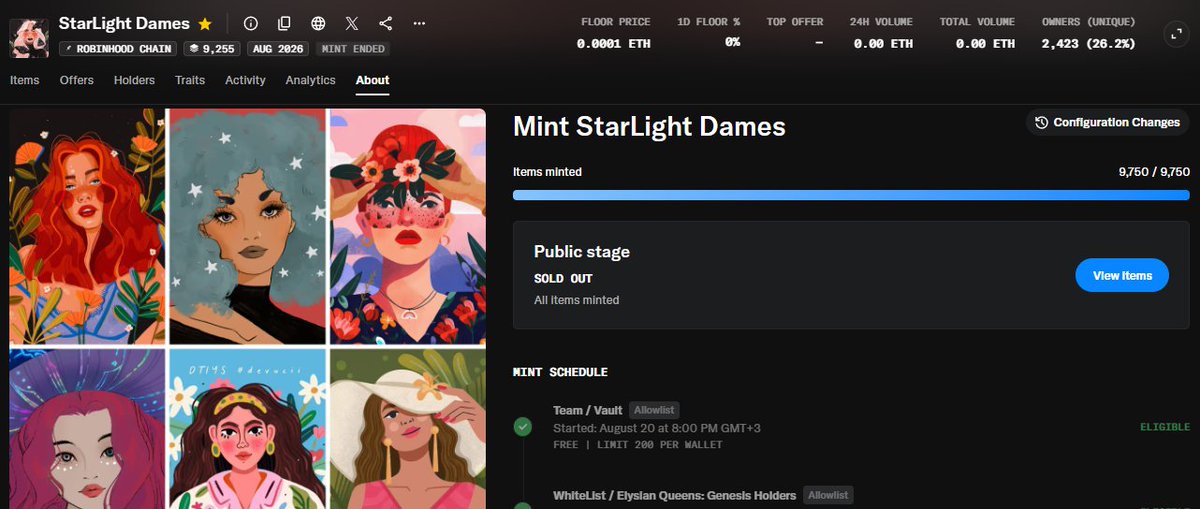Switch to the Items tab
Image resolution: width=1200 pixels, height=509 pixels.
coord(25,80)
